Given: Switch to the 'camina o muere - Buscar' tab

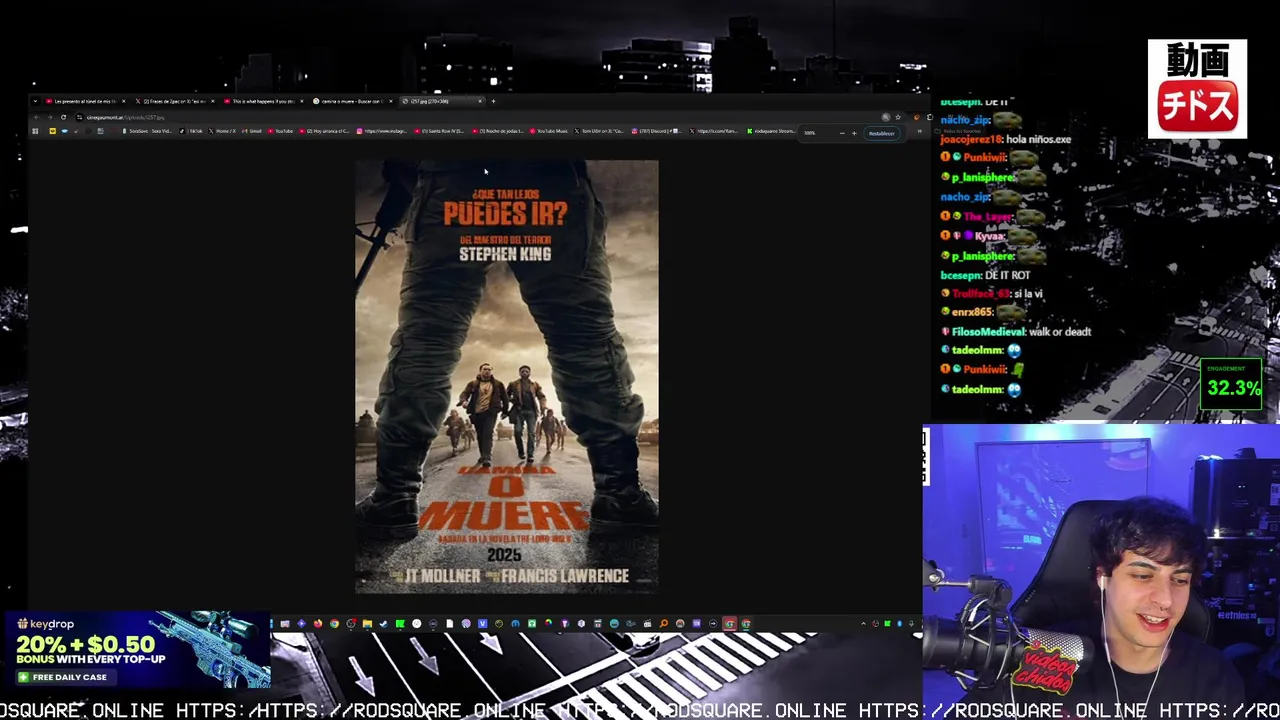Looking at the screenshot, I should click(350, 101).
